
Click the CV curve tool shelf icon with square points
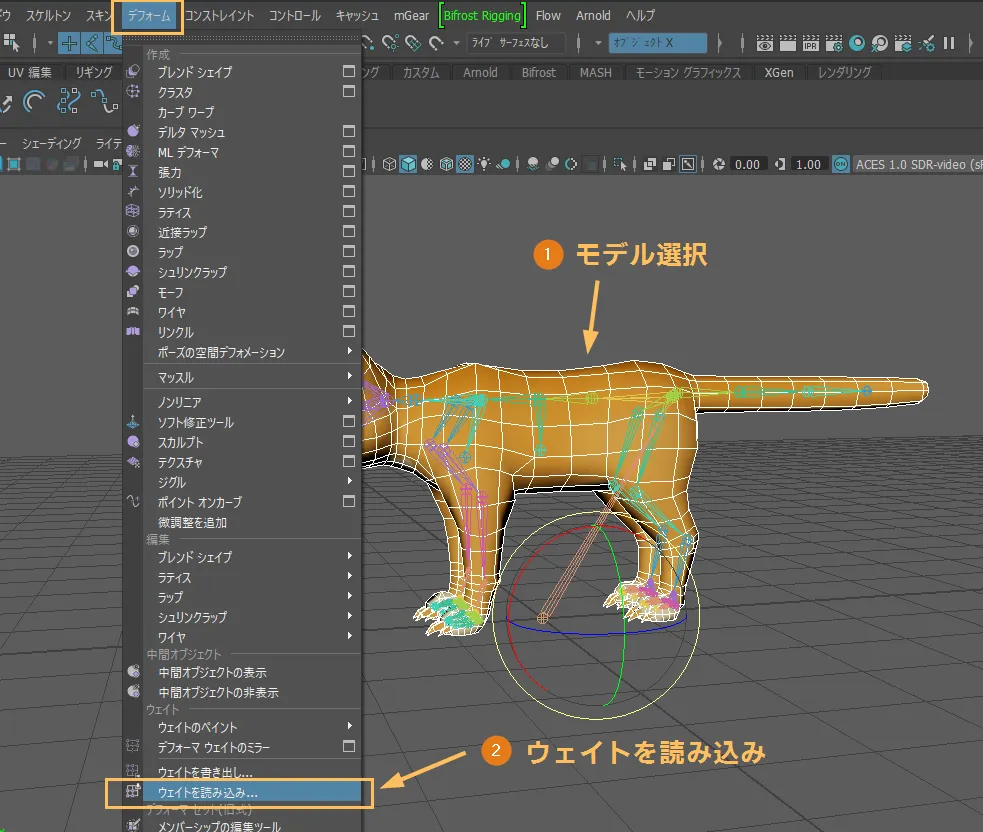point(68,101)
